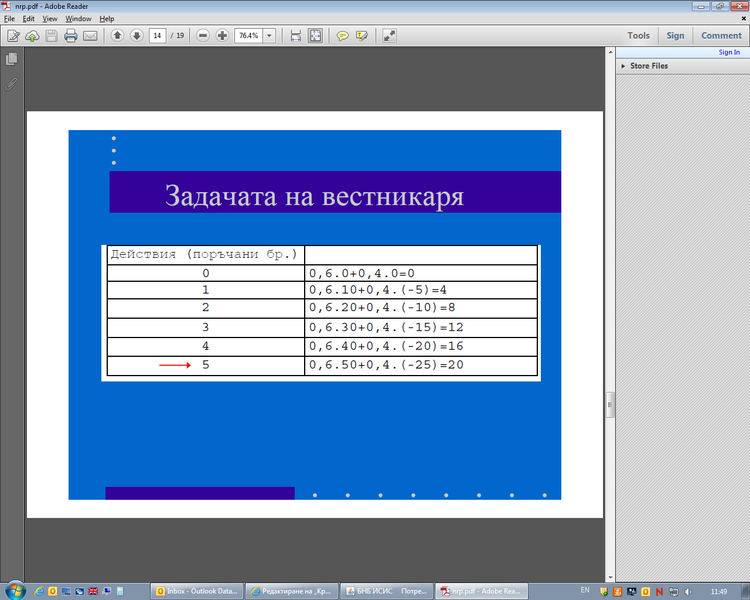This screenshot has height=600, width=750.
Task: Launch Internet Explorer from quick launch
Action: click(39, 591)
